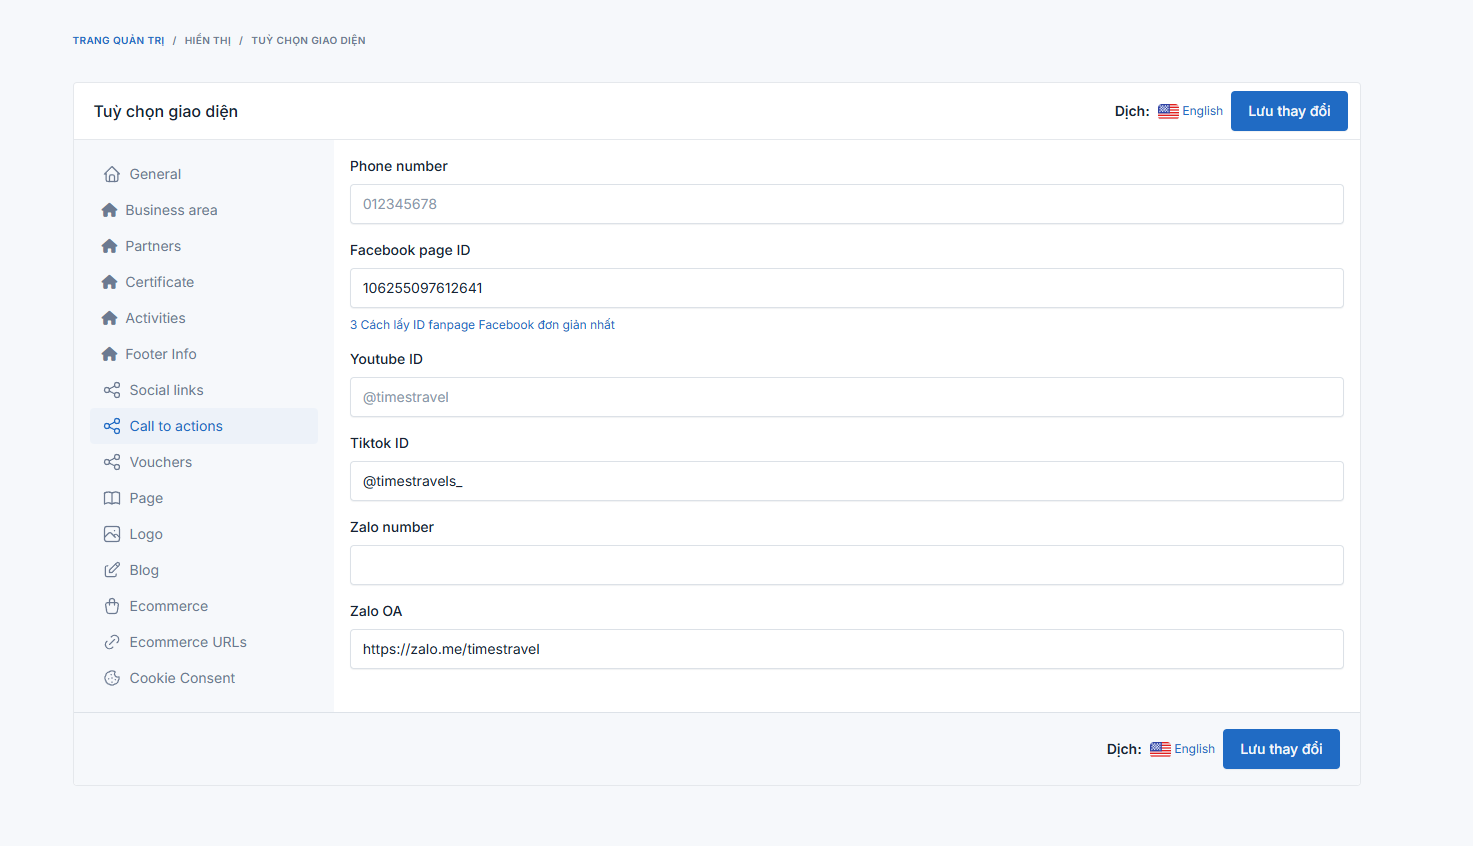Focus the Tiktok ID input field
1473x846 pixels.
[846, 481]
